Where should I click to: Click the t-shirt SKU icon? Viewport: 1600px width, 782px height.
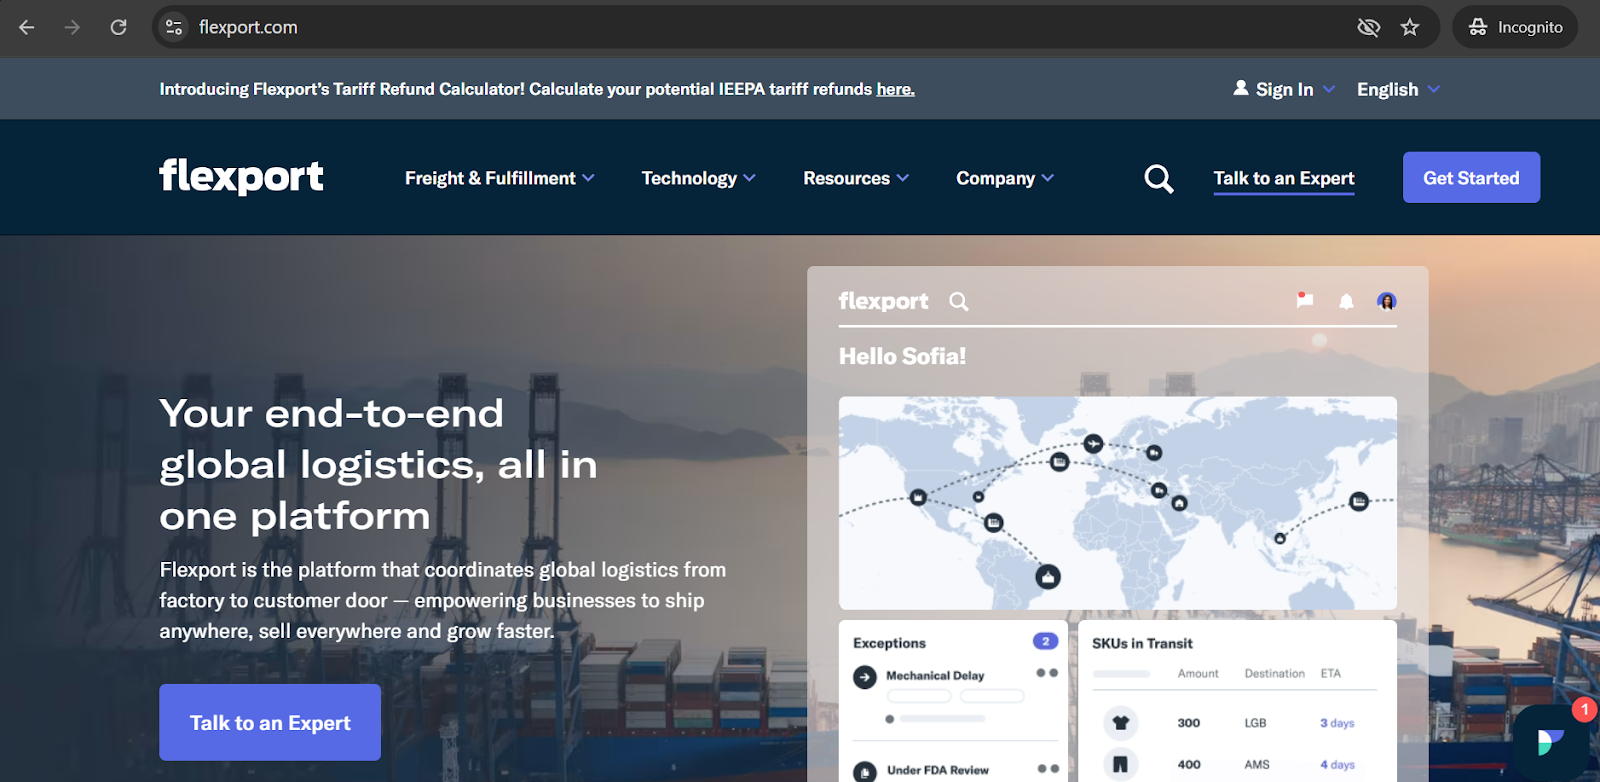pyautogui.click(x=1120, y=722)
